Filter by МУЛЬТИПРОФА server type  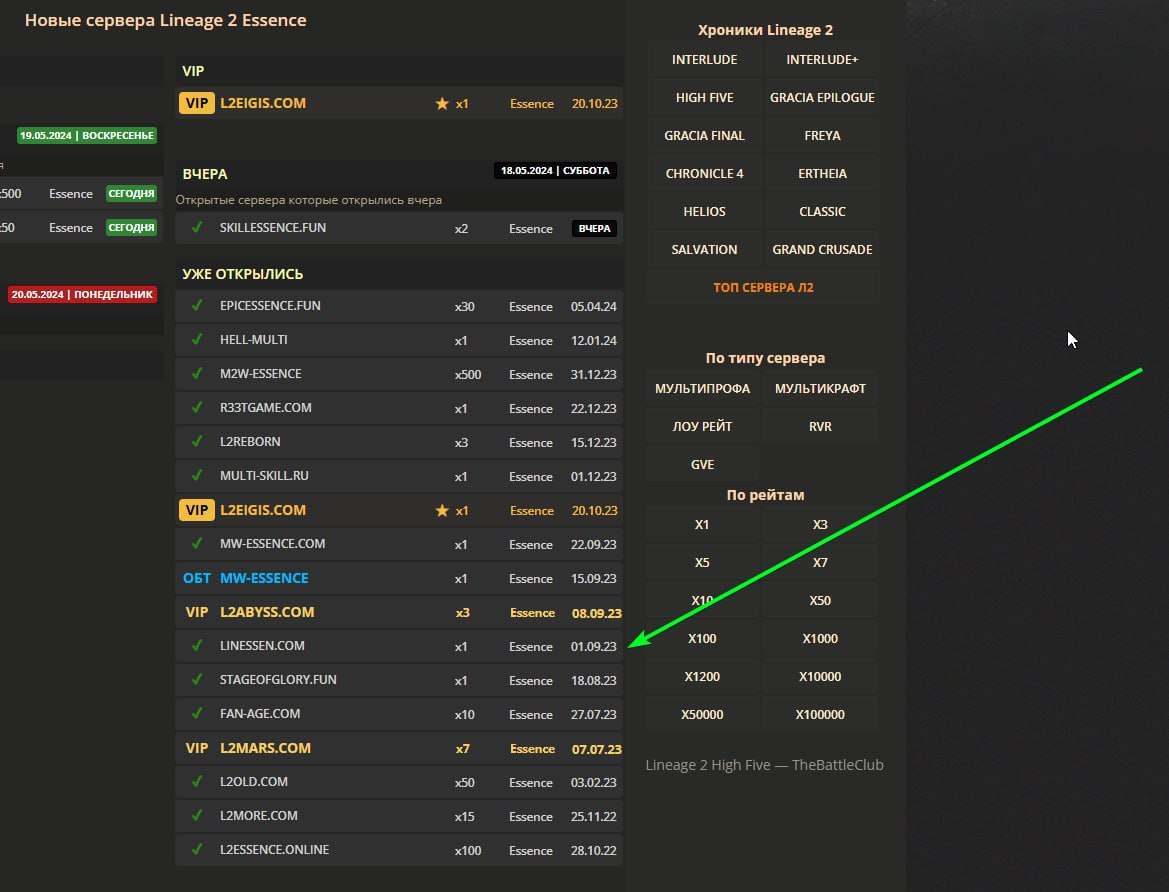(702, 389)
